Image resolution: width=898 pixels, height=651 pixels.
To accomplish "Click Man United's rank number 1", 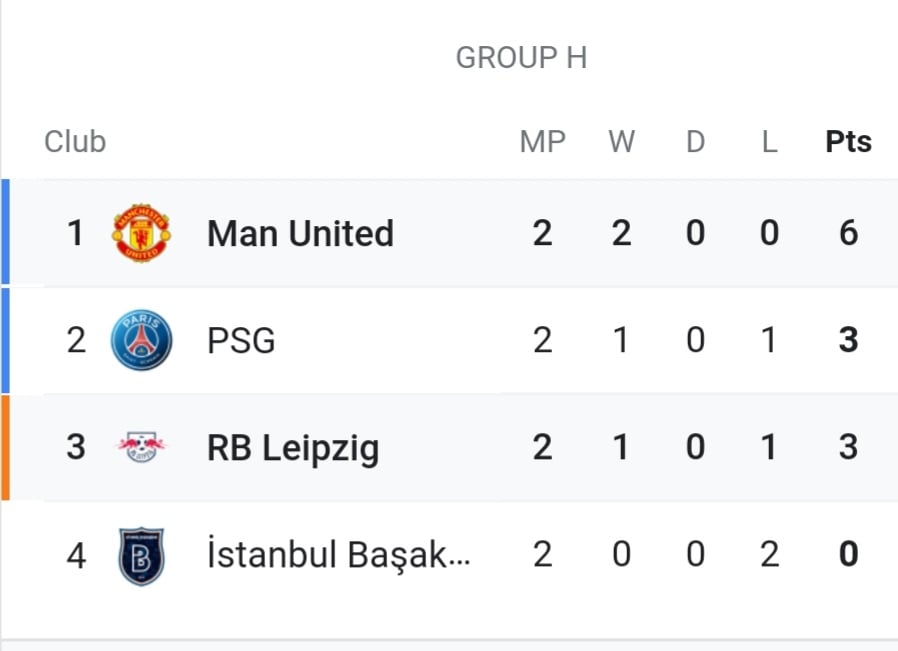I will click(75, 233).
